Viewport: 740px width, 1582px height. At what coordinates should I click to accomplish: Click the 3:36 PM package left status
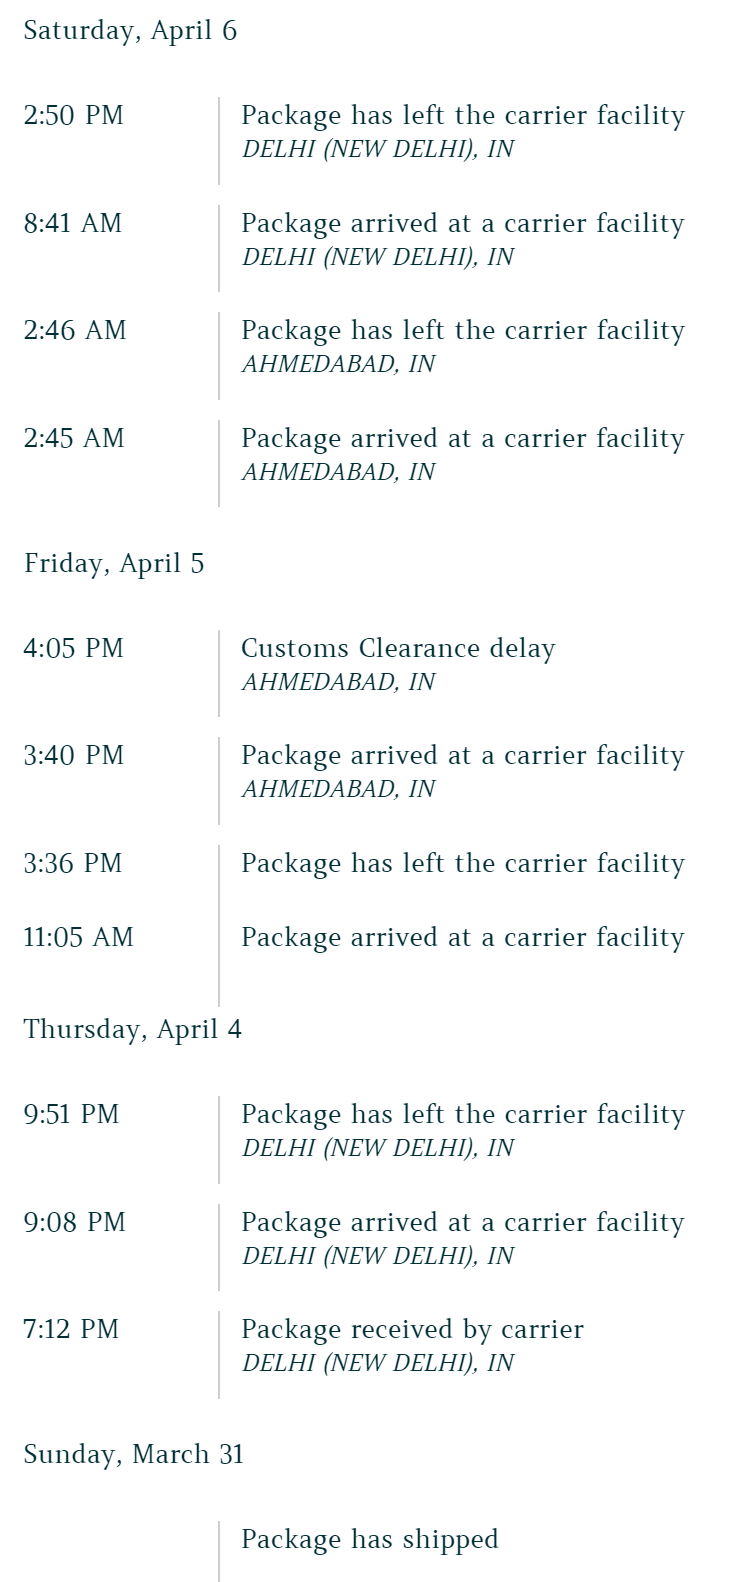(462, 864)
